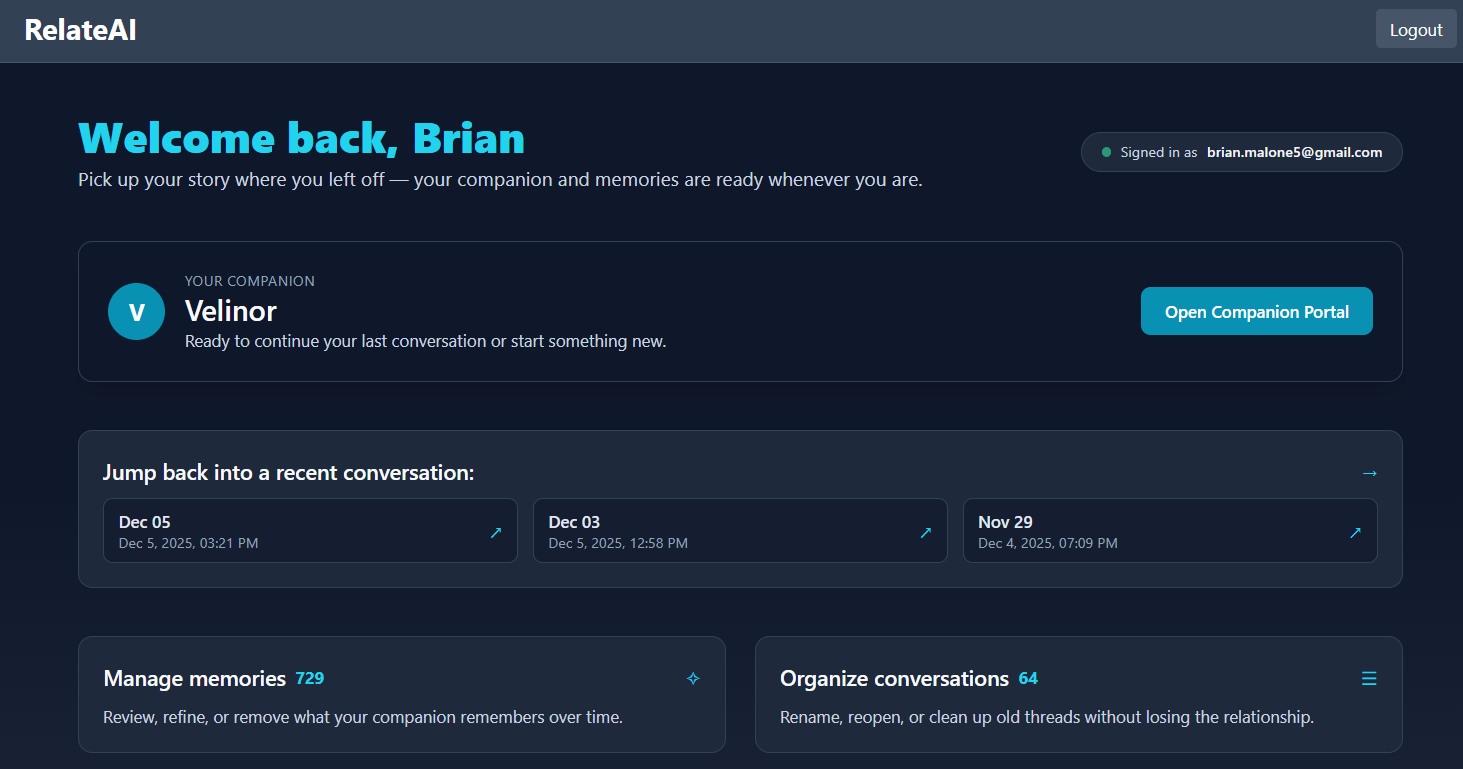
Task: Open the arrow icon on Dec 05 conversation
Action: click(x=495, y=533)
